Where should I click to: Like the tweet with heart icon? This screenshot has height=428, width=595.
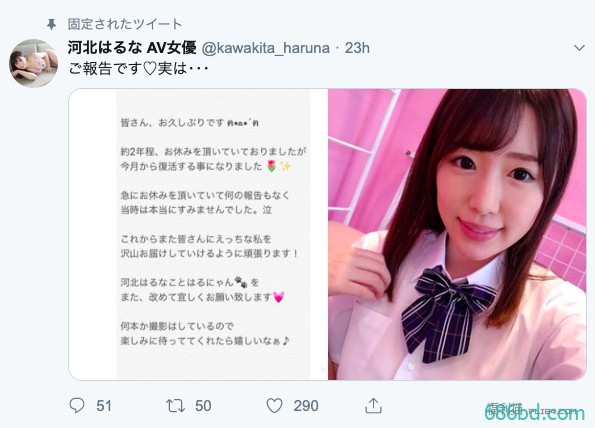pos(274,406)
